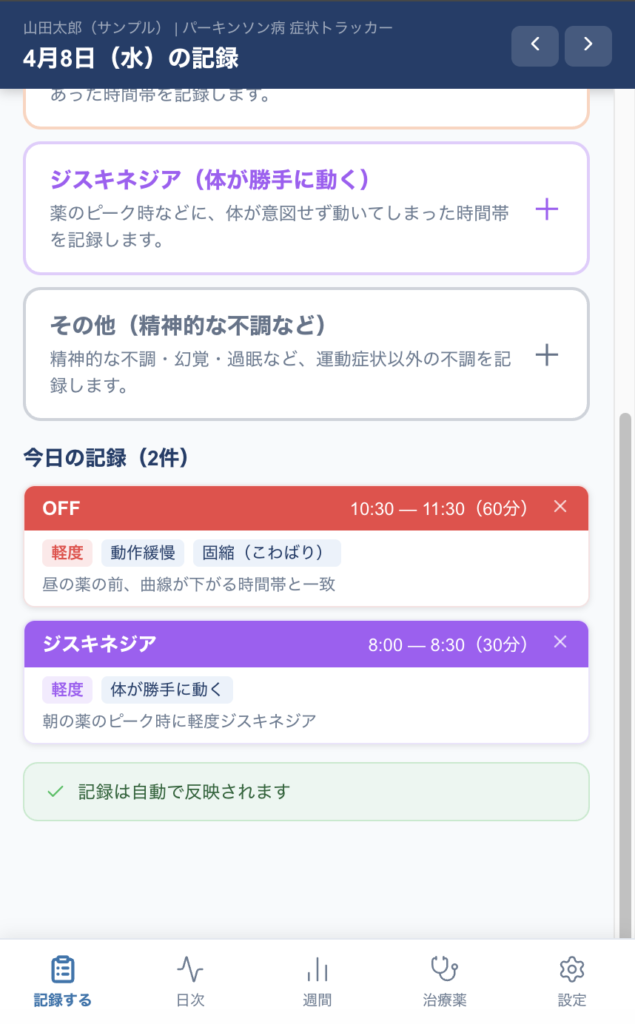This screenshot has height=1024, width=635.
Task: Click the 4月8日(水)の記録 title
Action: tap(131, 57)
